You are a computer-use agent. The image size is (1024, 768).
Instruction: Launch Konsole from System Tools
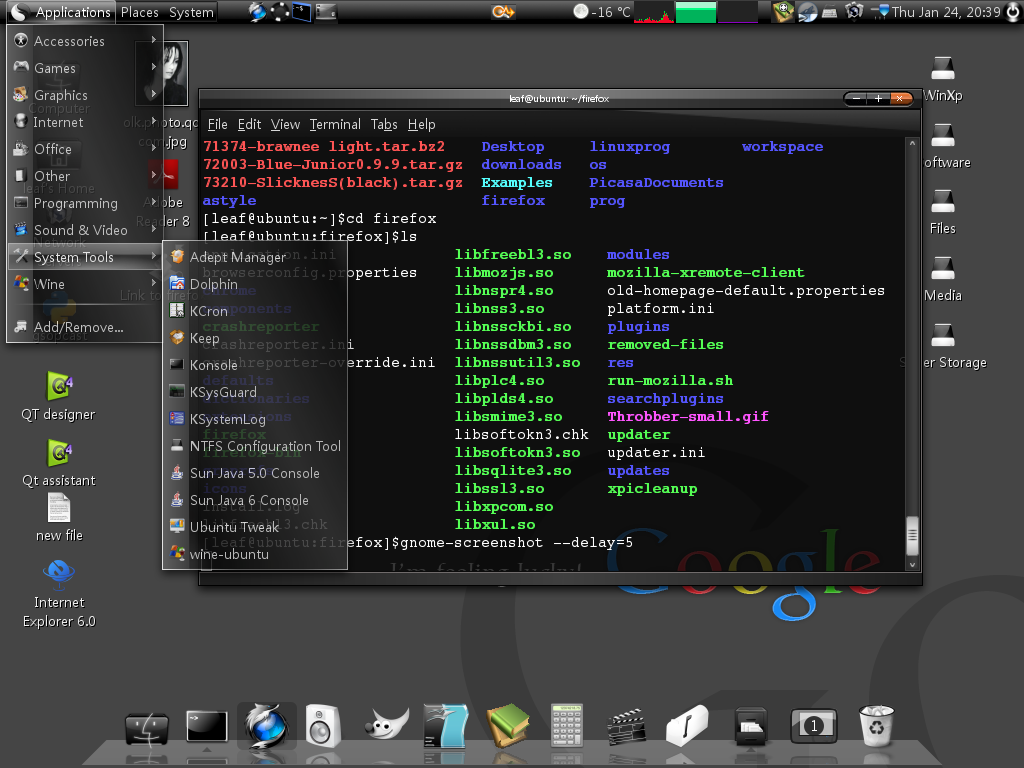(x=255, y=365)
